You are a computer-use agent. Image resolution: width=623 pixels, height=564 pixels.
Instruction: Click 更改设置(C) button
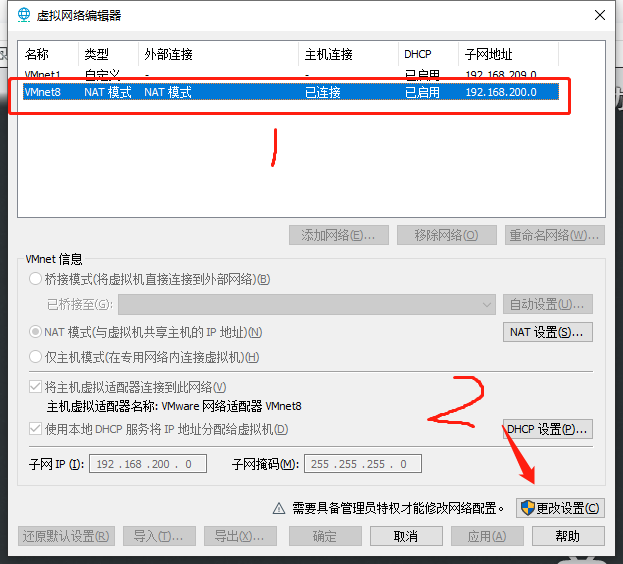coord(560,508)
